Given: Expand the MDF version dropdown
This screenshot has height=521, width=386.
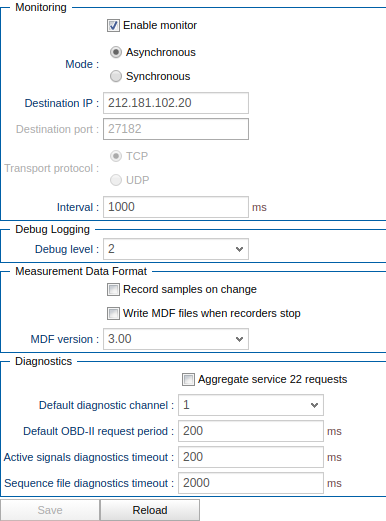Looking at the screenshot, I should point(176,339).
